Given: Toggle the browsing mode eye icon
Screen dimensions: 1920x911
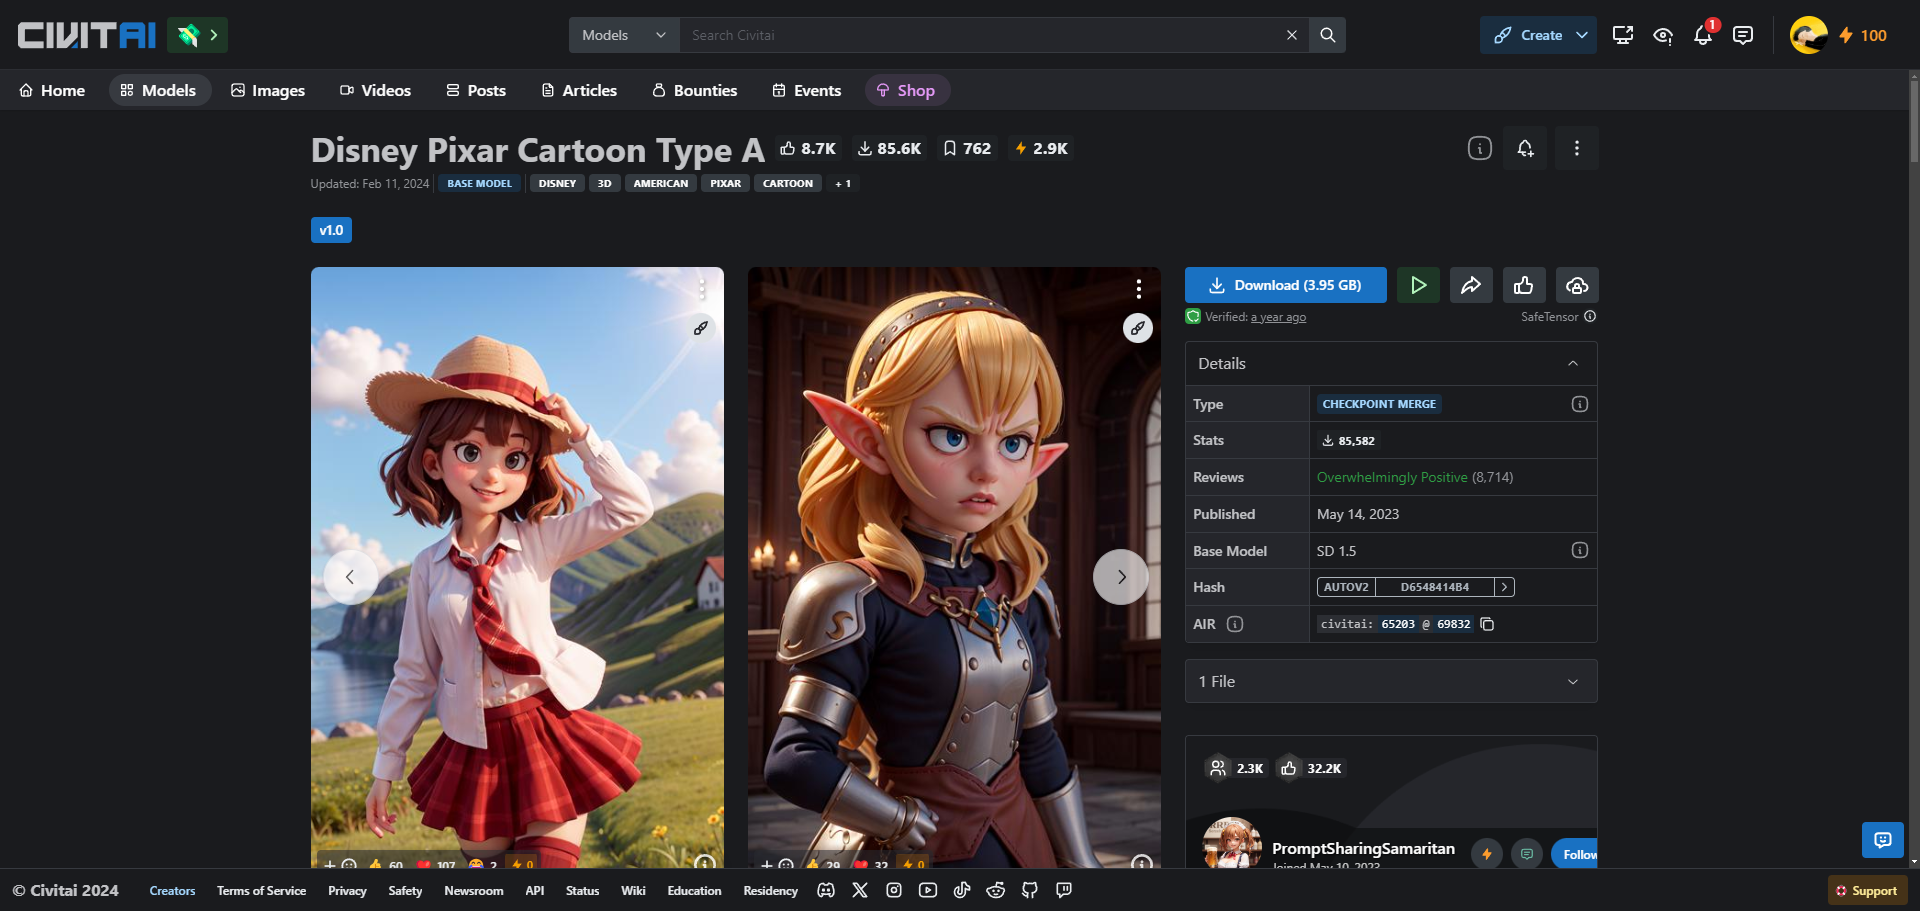Looking at the screenshot, I should (1663, 35).
